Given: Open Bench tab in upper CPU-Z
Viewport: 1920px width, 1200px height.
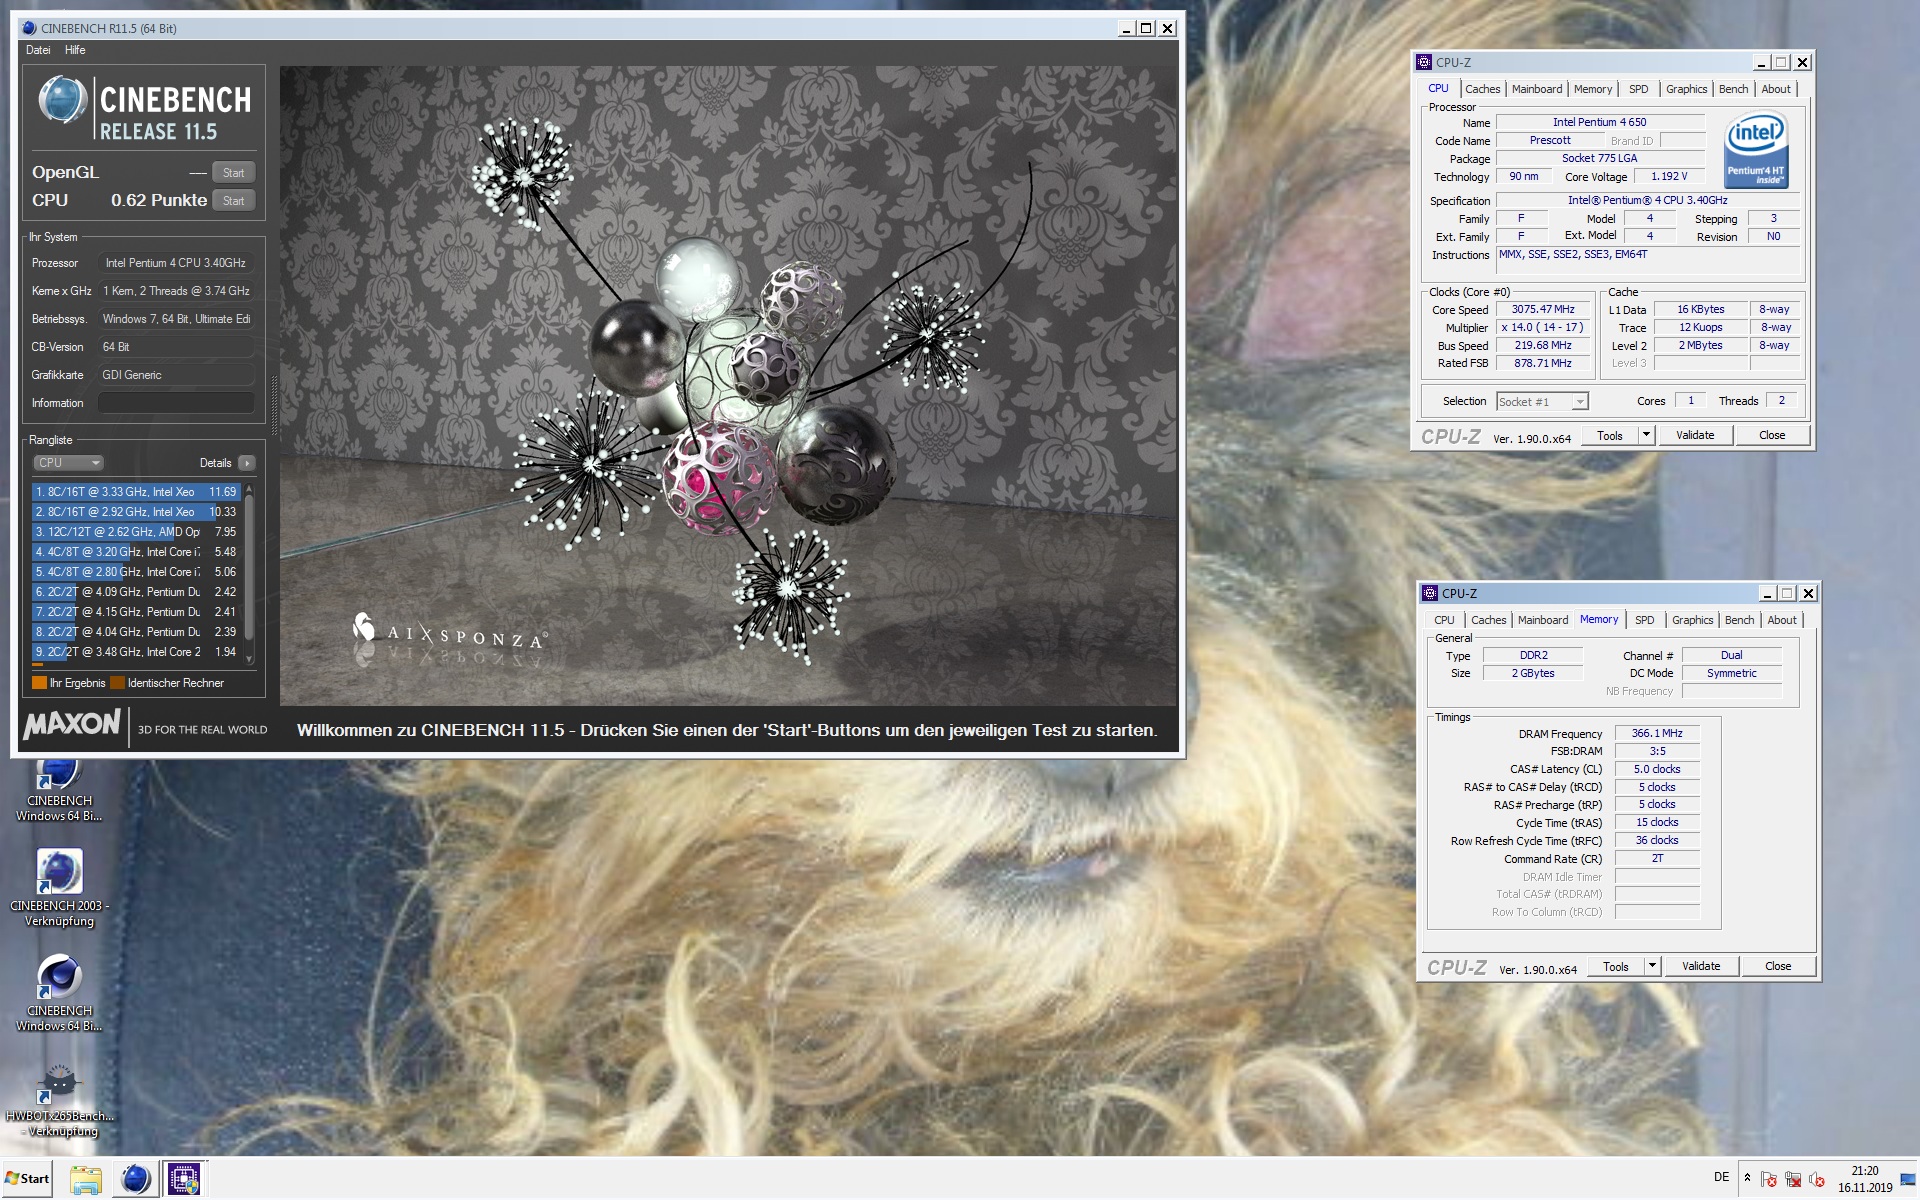Looking at the screenshot, I should tap(1733, 89).
